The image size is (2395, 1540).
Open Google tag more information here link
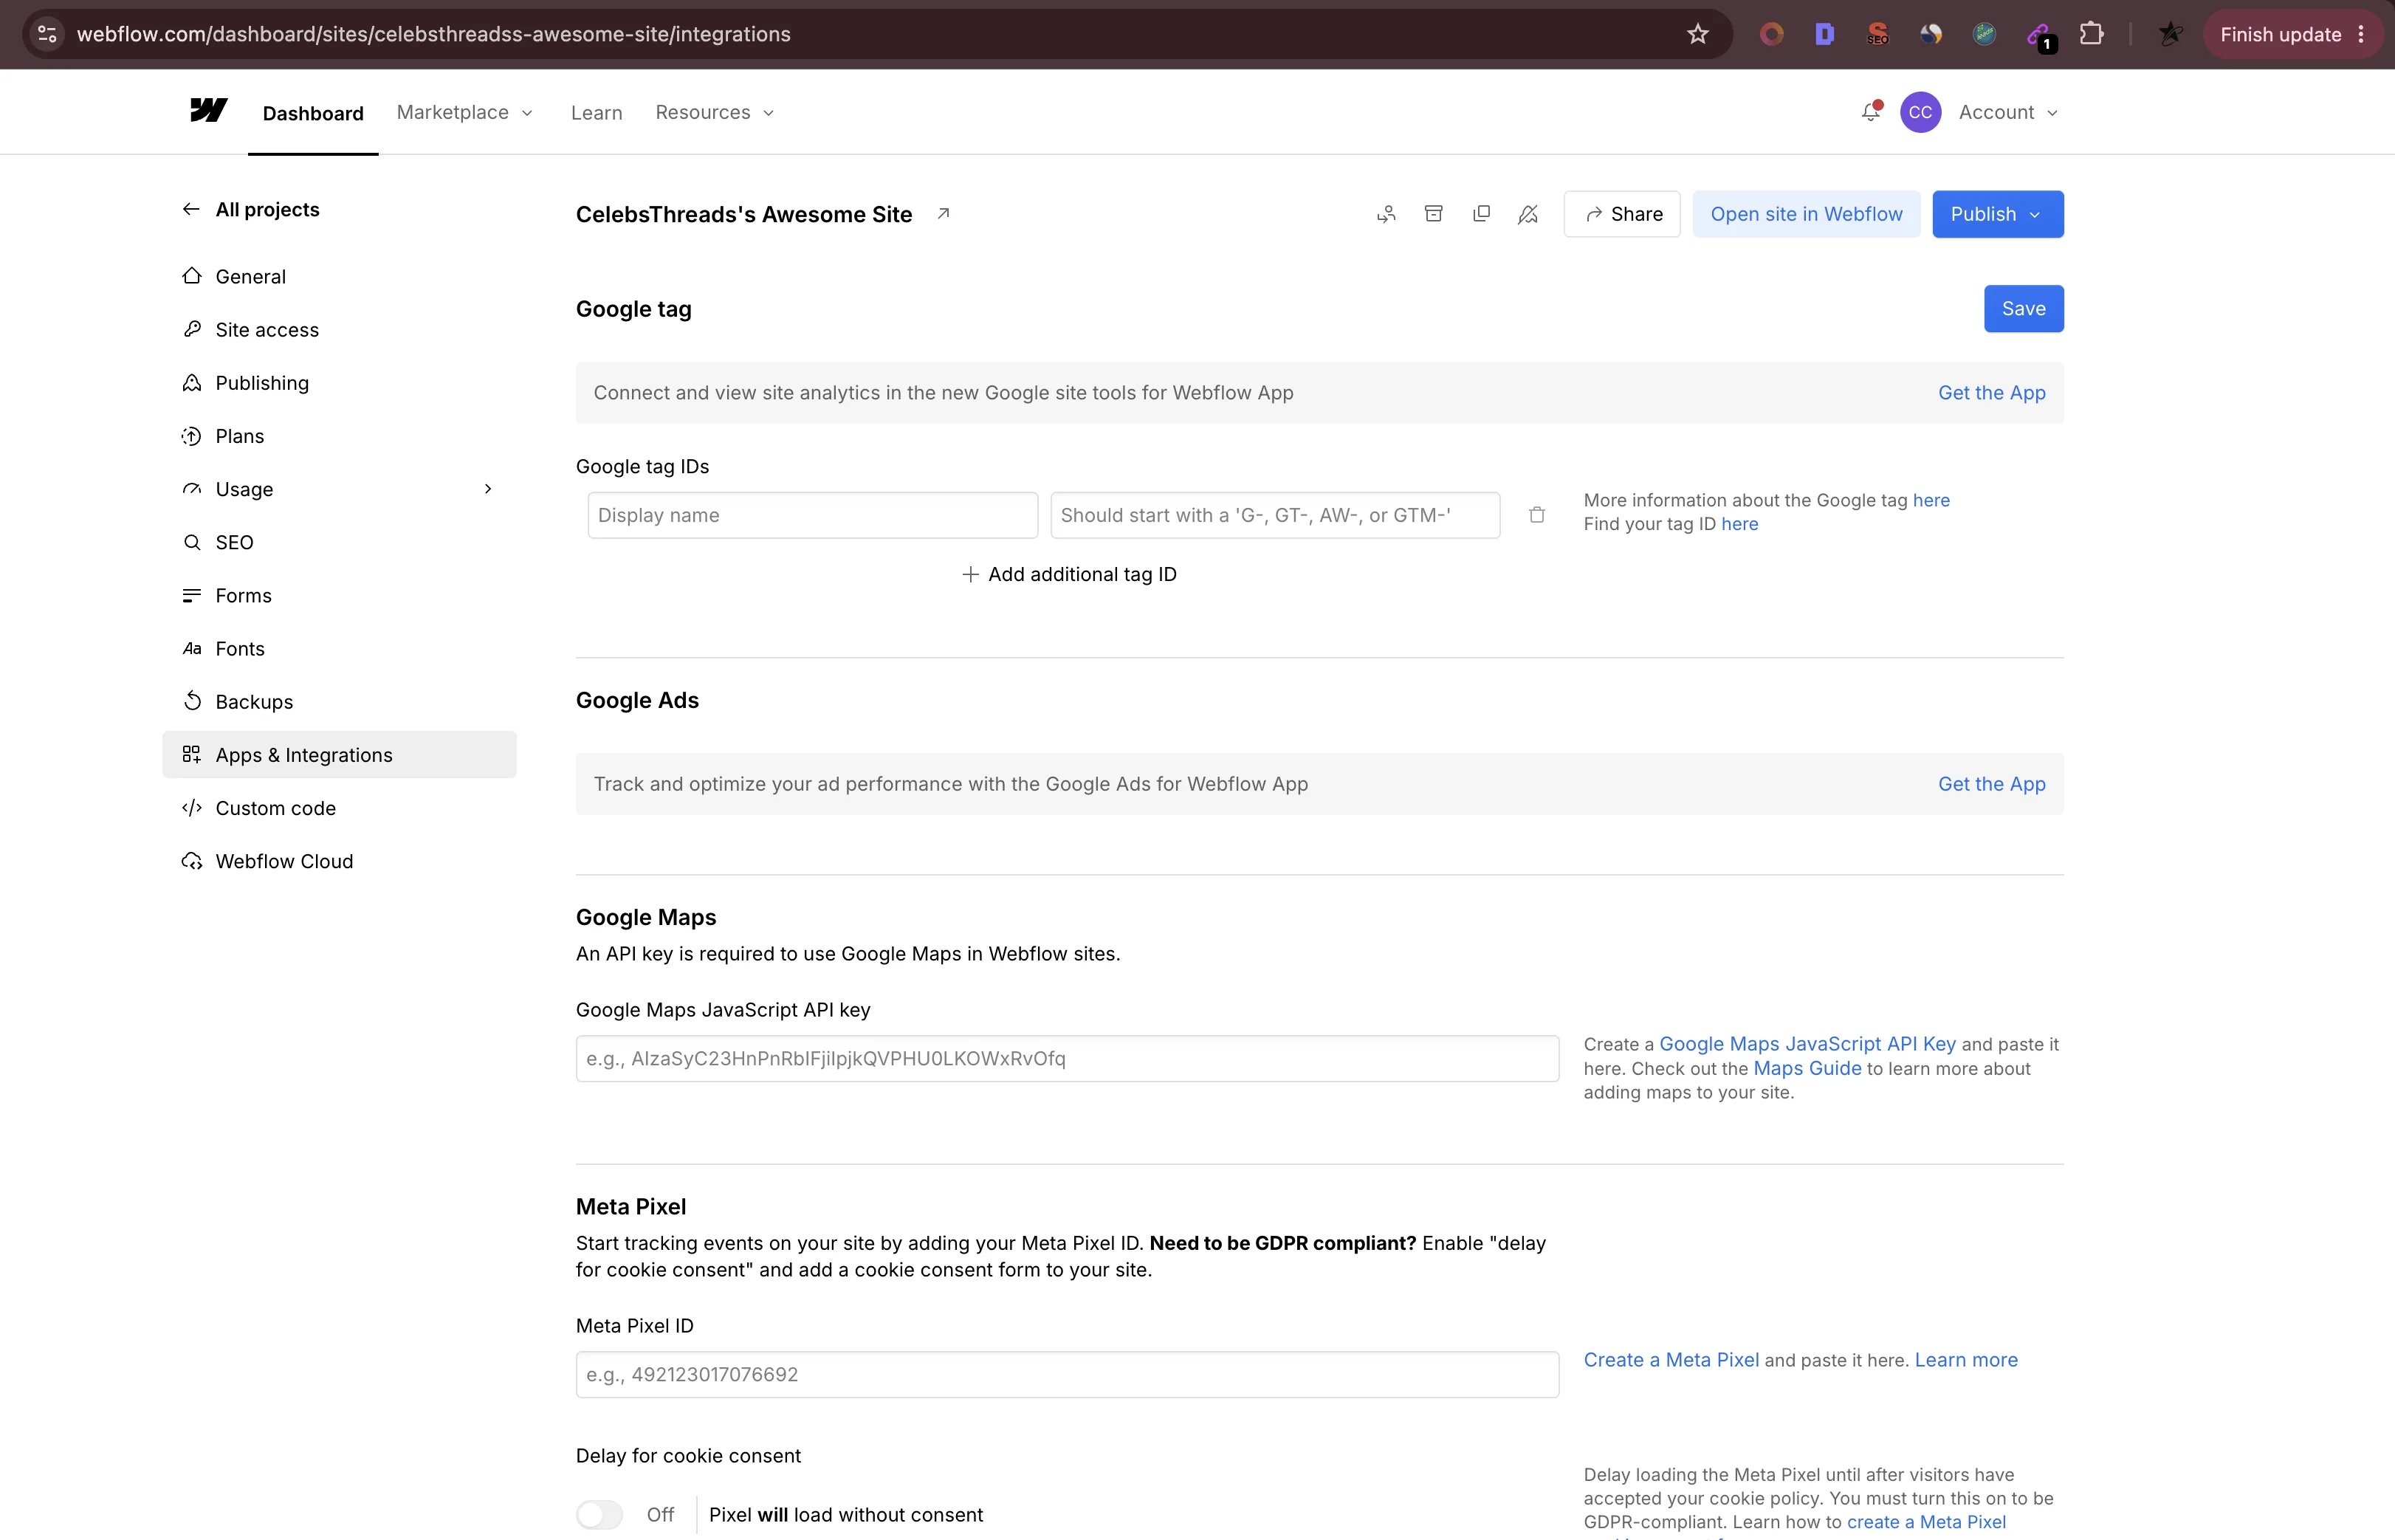1931,500
